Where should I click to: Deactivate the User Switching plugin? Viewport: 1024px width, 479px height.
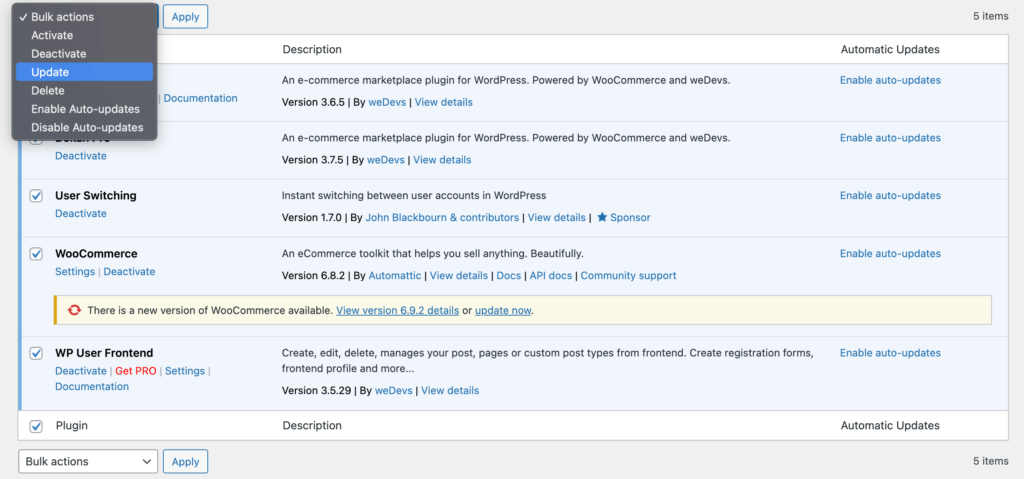[80, 213]
